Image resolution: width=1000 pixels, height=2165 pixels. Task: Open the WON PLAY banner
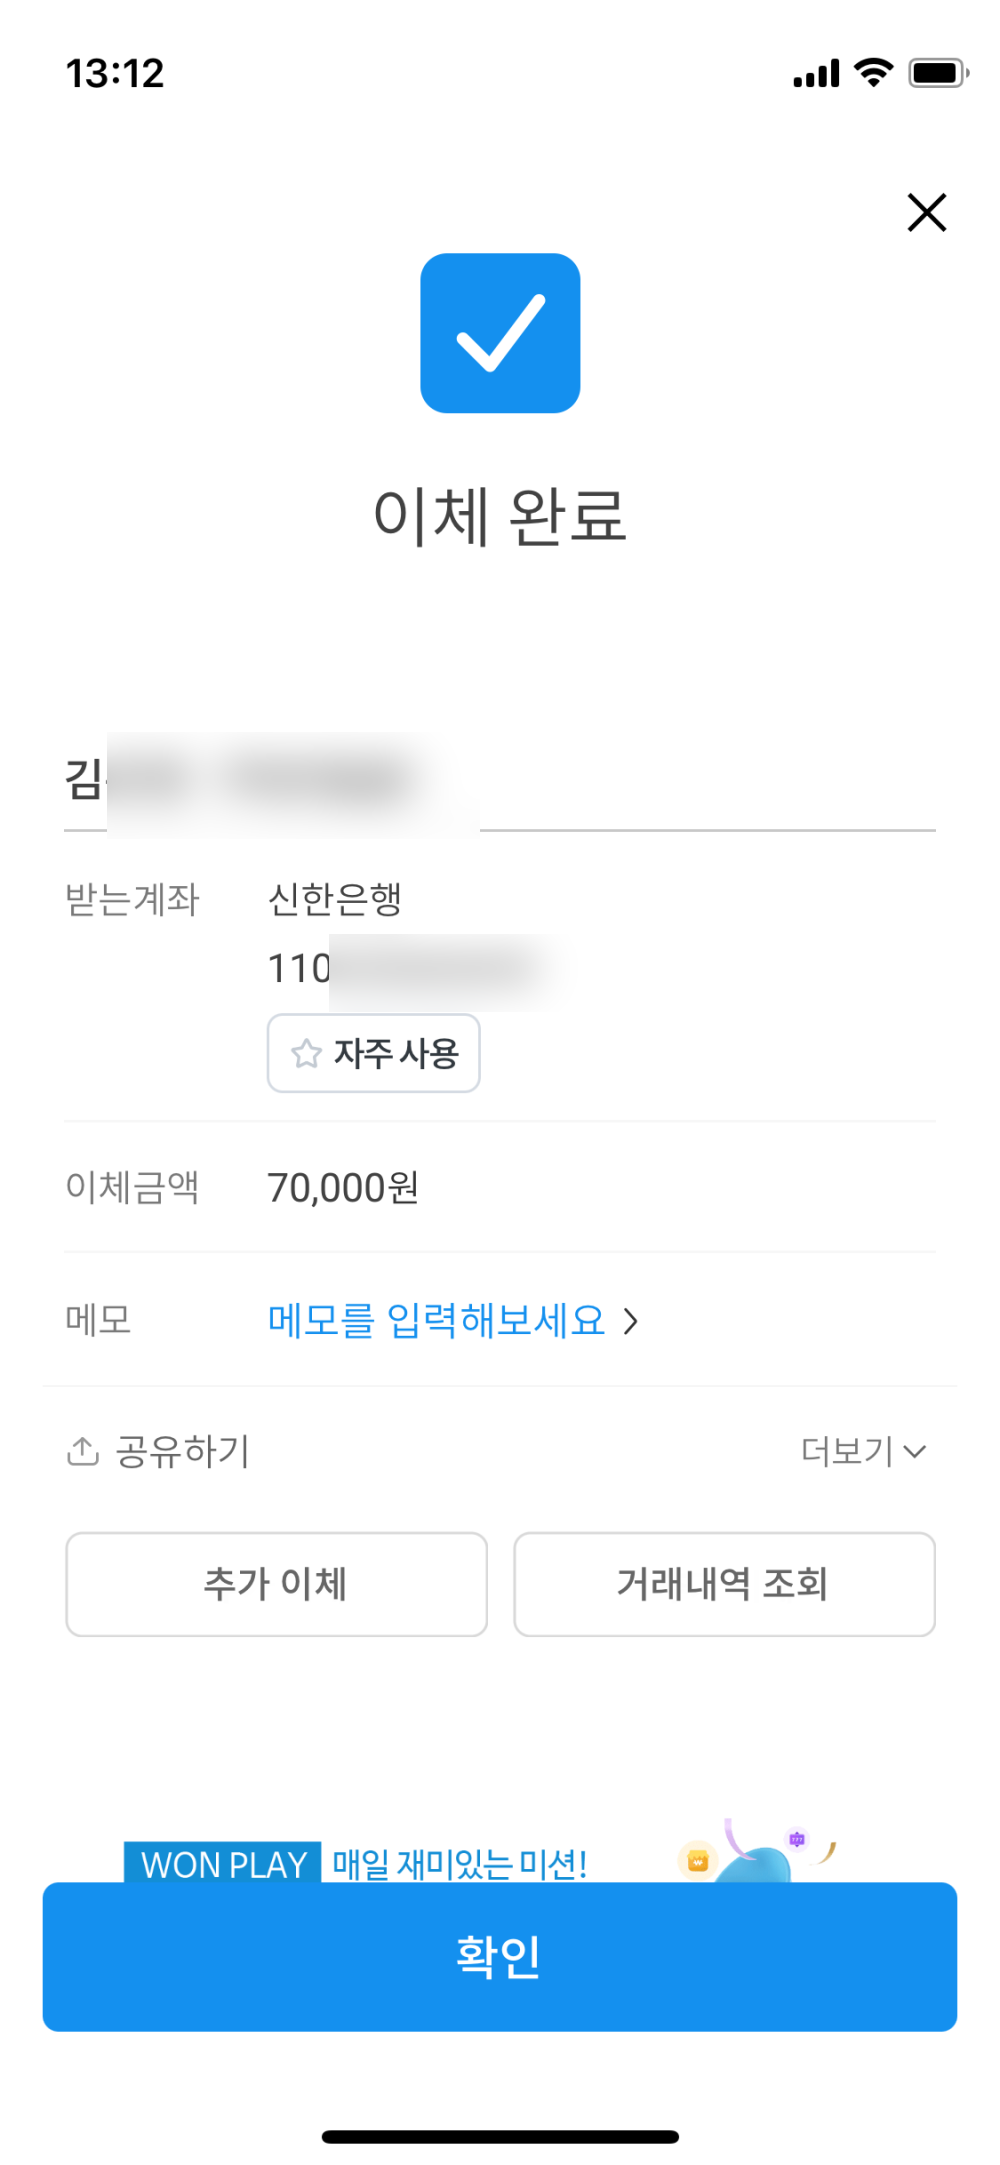(223, 1864)
